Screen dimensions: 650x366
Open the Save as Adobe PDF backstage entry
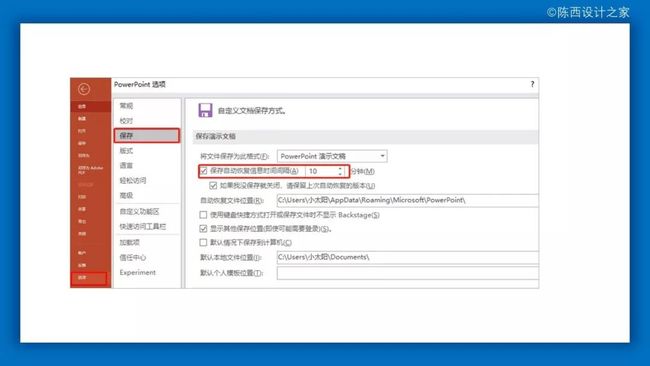point(90,170)
